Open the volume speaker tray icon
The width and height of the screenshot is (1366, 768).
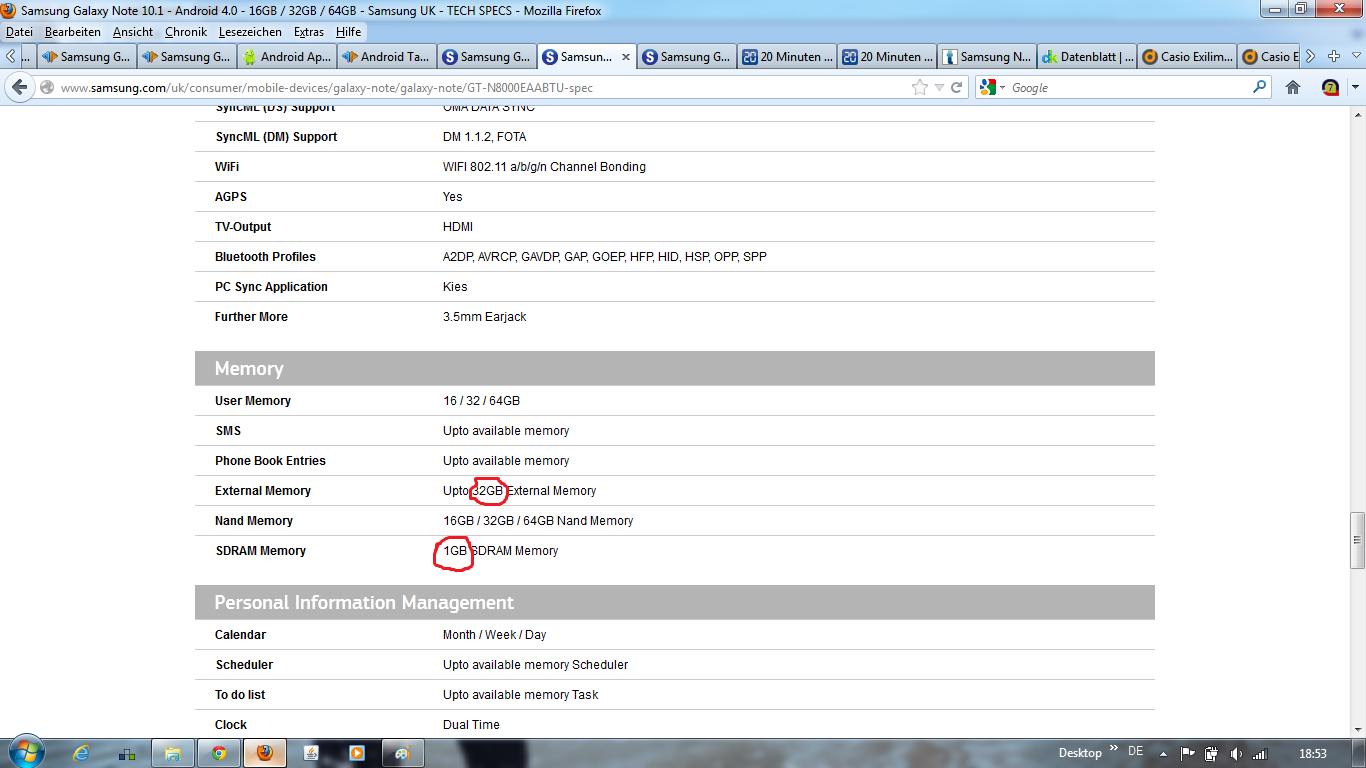tap(1236, 753)
